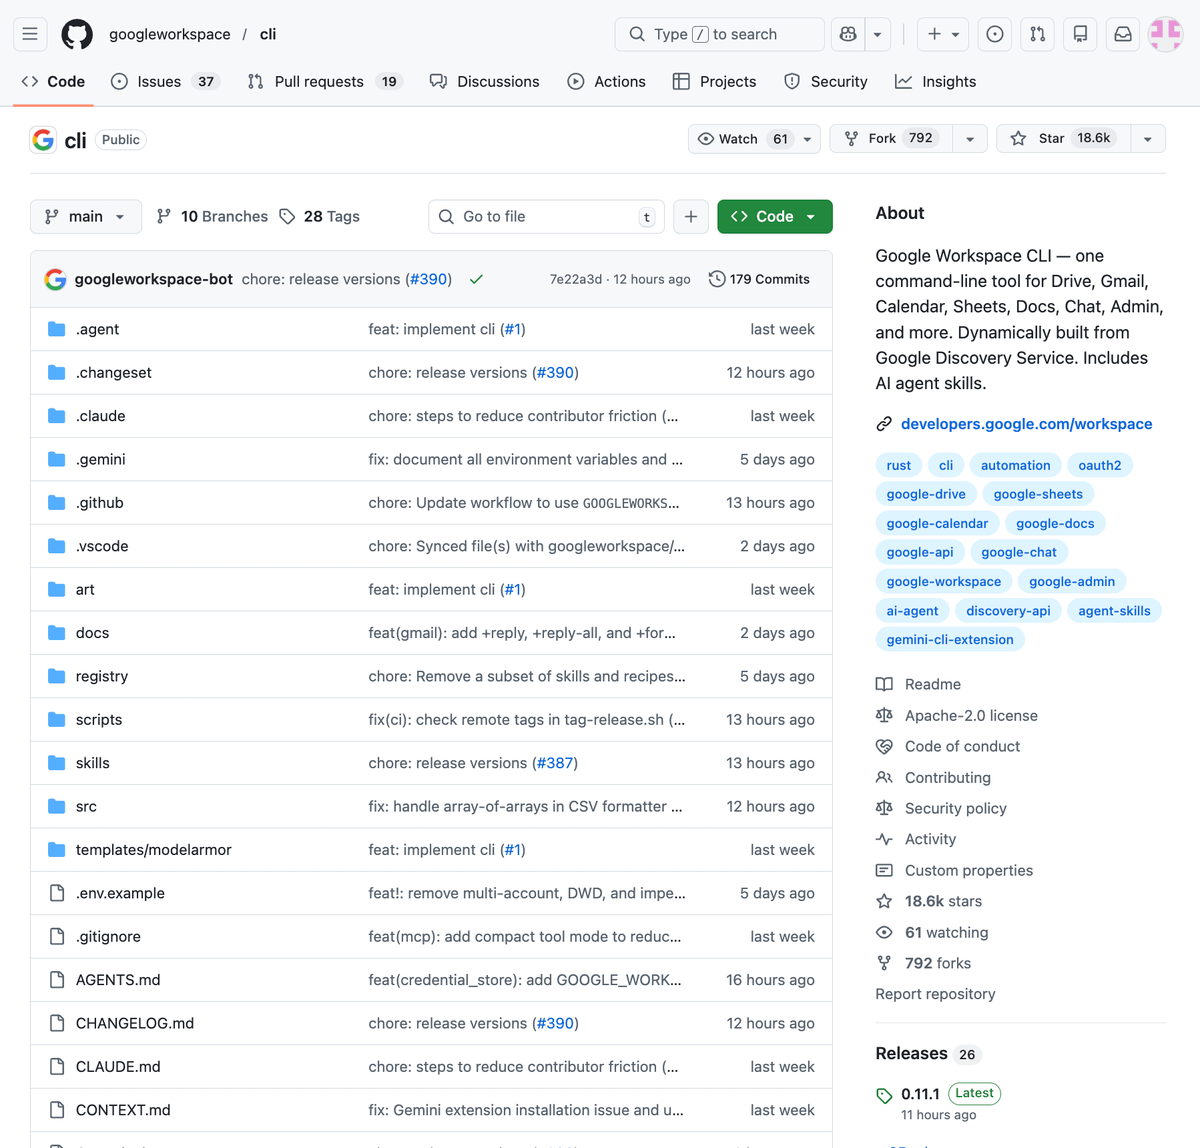The height and width of the screenshot is (1148, 1200).
Task: Focus the Go to file input
Action: click(545, 216)
